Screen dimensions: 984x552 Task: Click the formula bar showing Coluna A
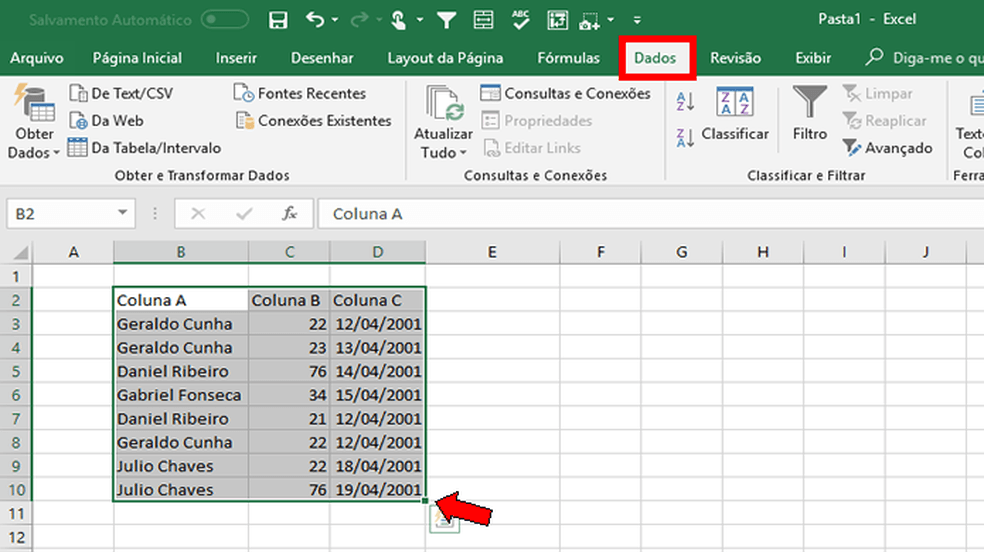click(640, 214)
